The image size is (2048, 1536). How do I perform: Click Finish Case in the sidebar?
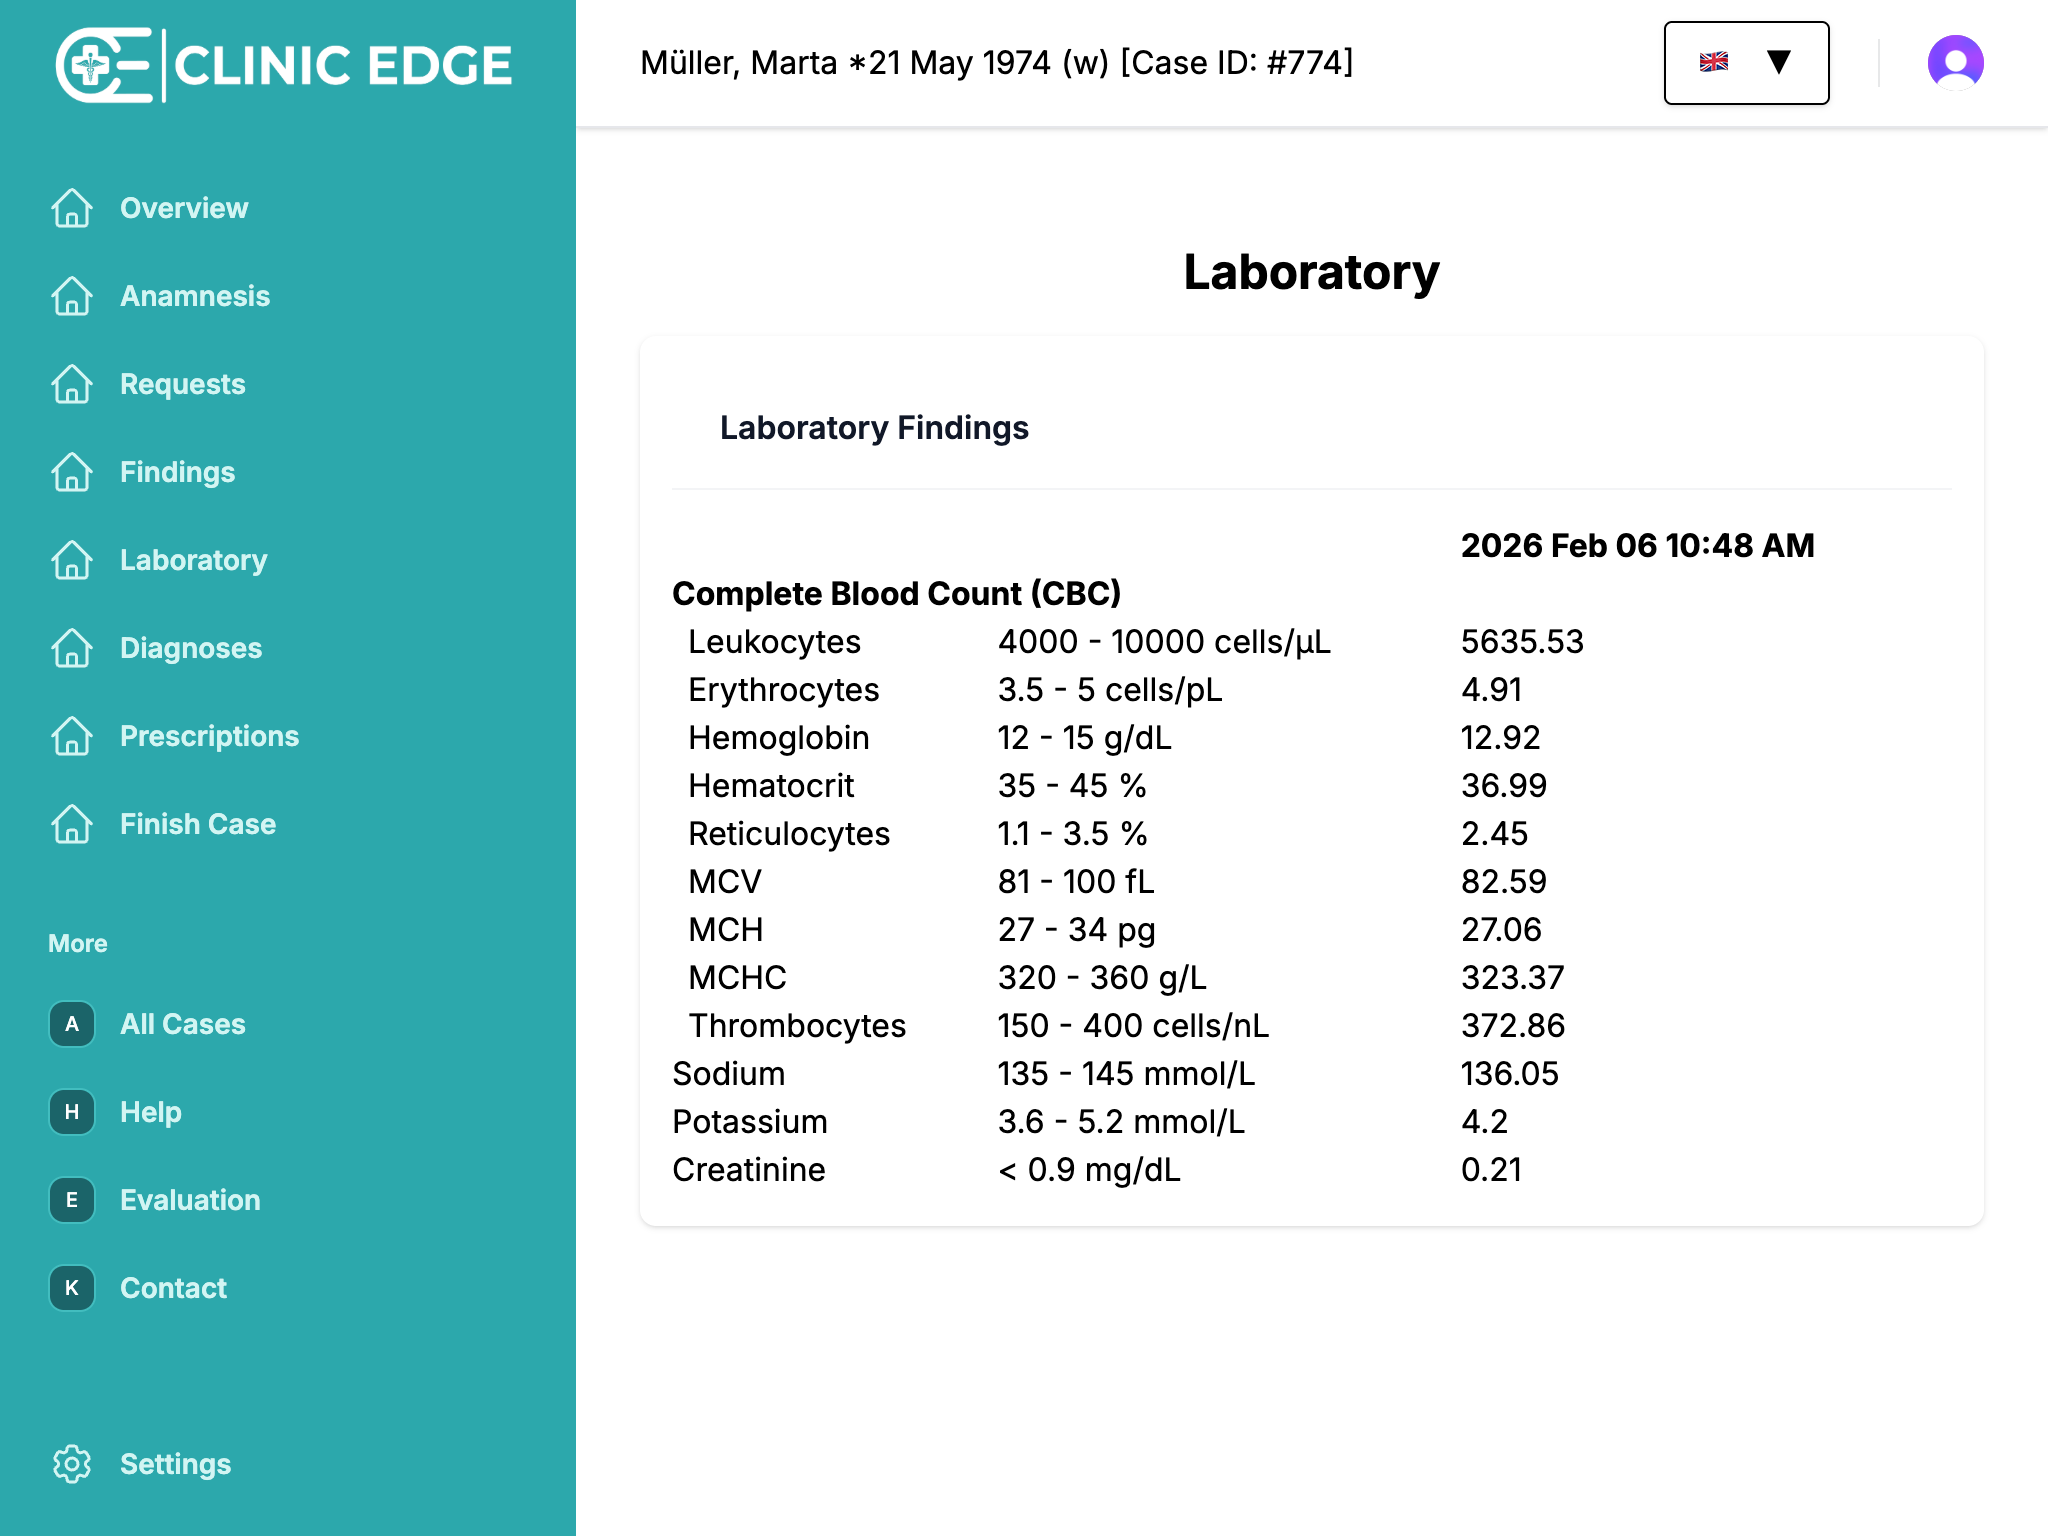197,824
